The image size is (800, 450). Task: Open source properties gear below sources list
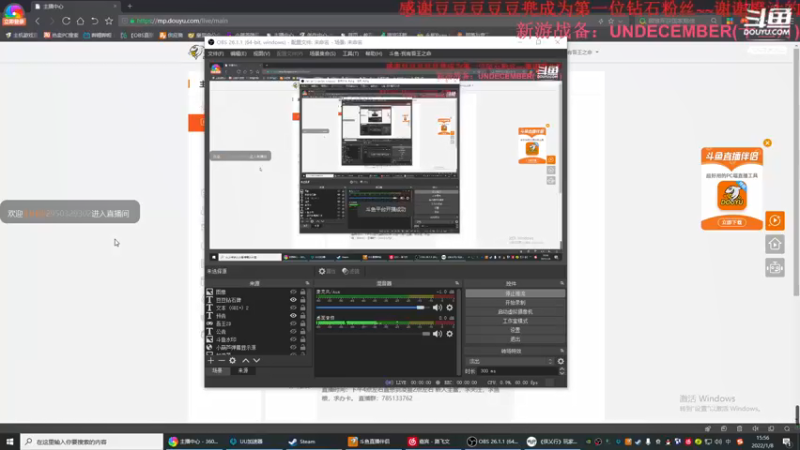233,361
